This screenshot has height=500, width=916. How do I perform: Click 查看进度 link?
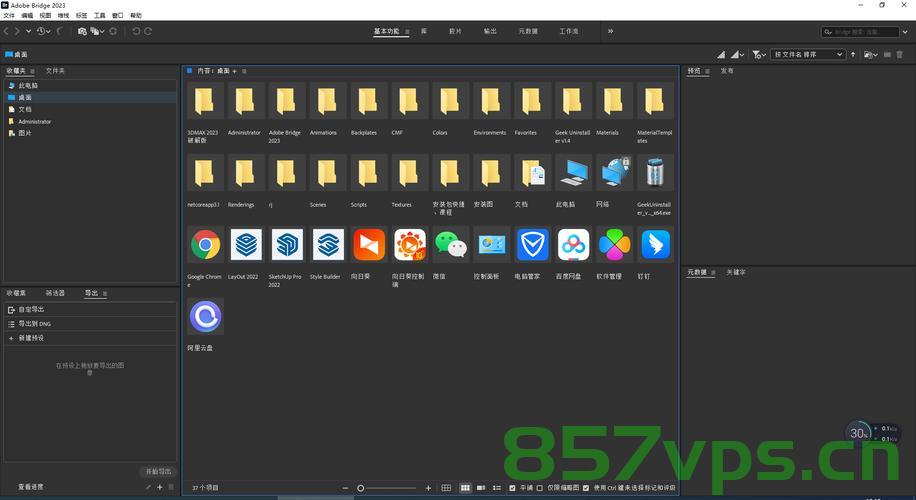(30, 487)
